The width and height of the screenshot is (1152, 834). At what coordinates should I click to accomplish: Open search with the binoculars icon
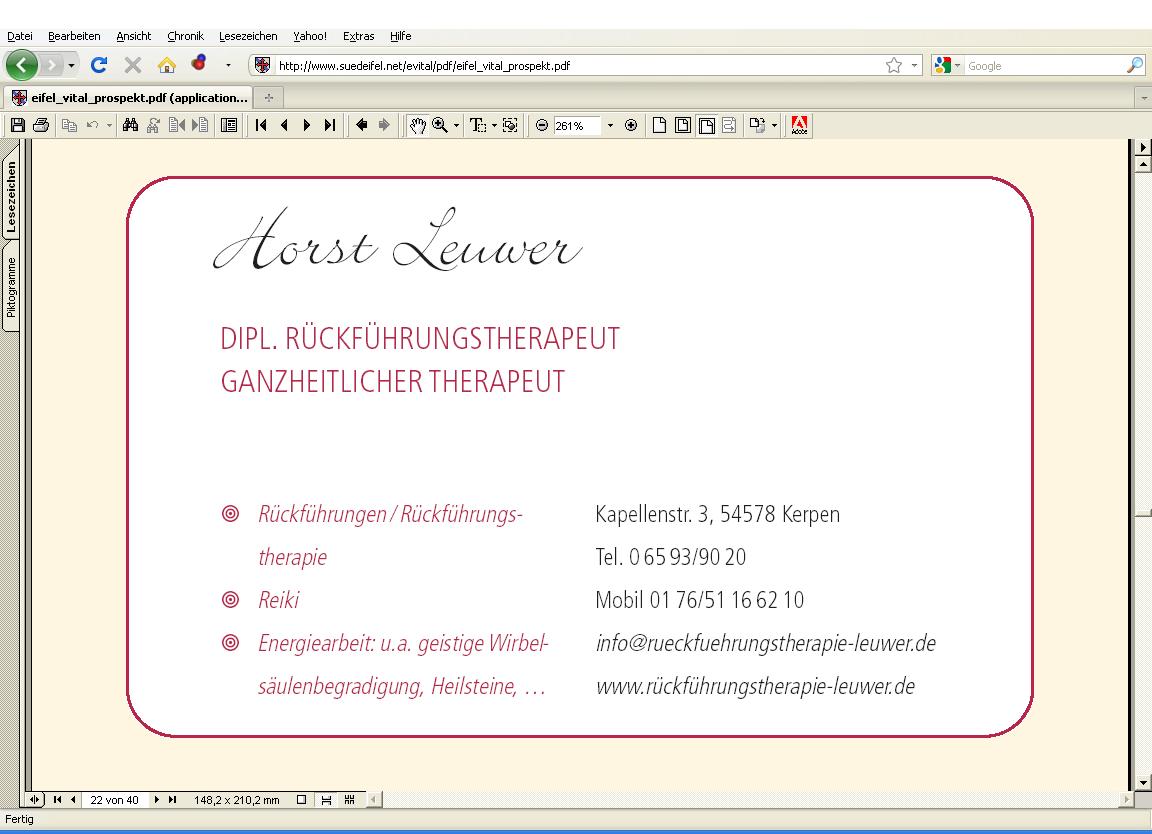coord(130,125)
